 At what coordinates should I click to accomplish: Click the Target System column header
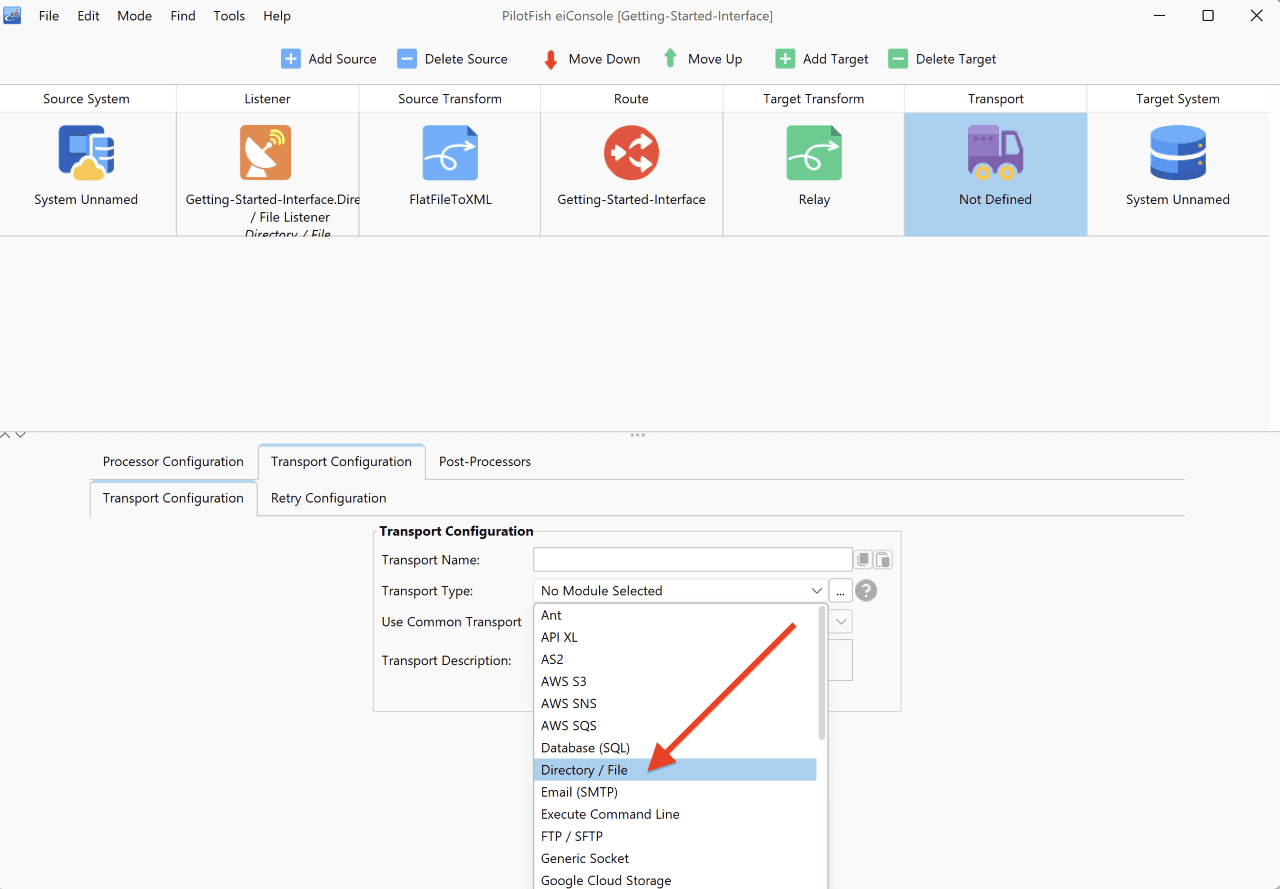(1178, 99)
